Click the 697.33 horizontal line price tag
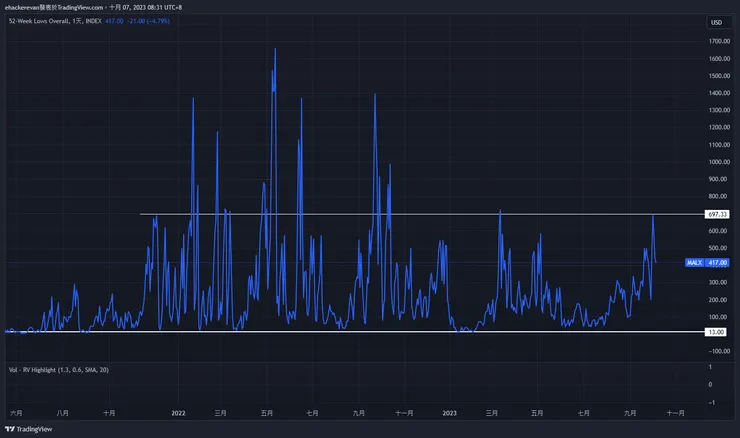Image resolution: width=740 pixels, height=438 pixels. pyautogui.click(x=717, y=214)
